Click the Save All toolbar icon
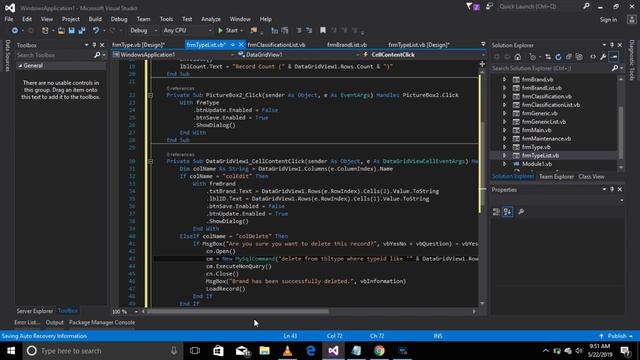Viewport: 640px width, 360px height. 82,31
